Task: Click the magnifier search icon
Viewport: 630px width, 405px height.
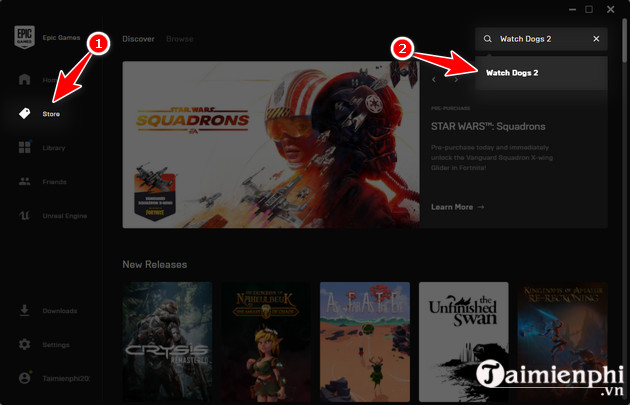Action: coord(488,39)
